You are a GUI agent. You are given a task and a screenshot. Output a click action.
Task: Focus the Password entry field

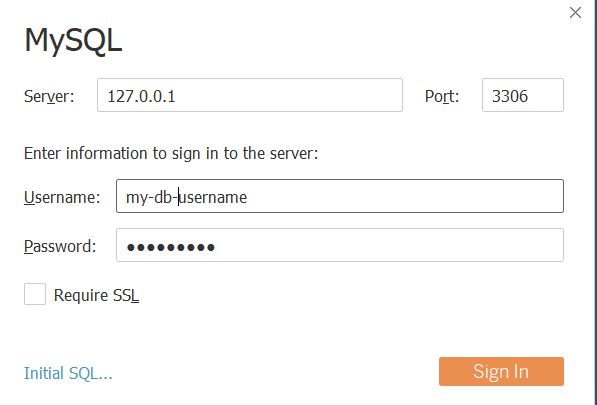point(340,245)
